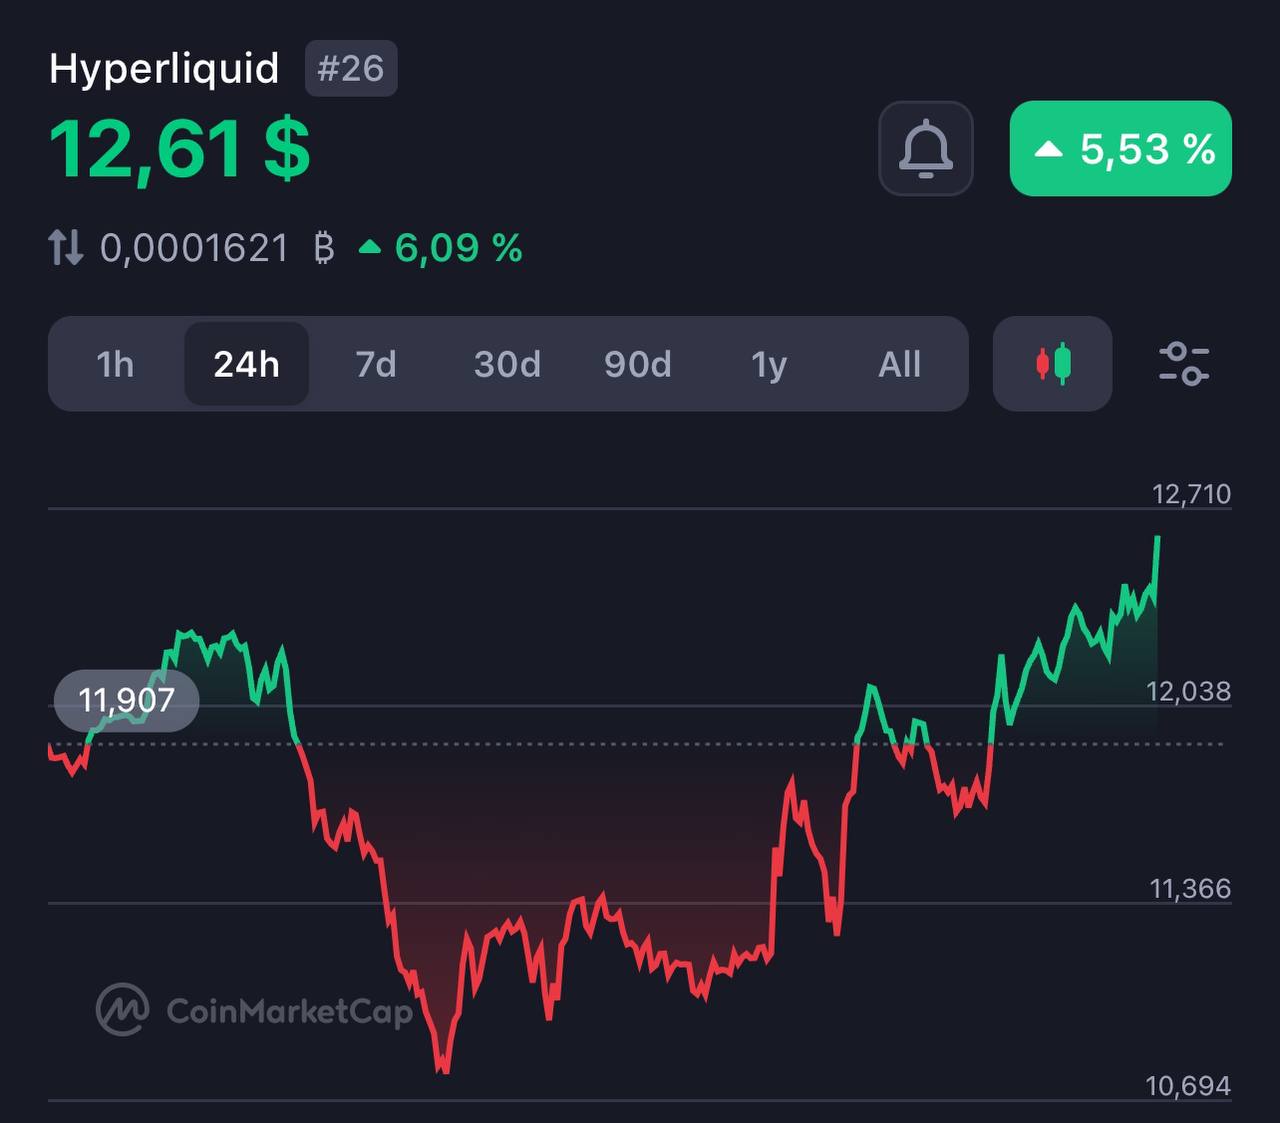The width and height of the screenshot is (1280, 1123).
Task: Tap the Hyperliquid coin name
Action: pos(164,68)
